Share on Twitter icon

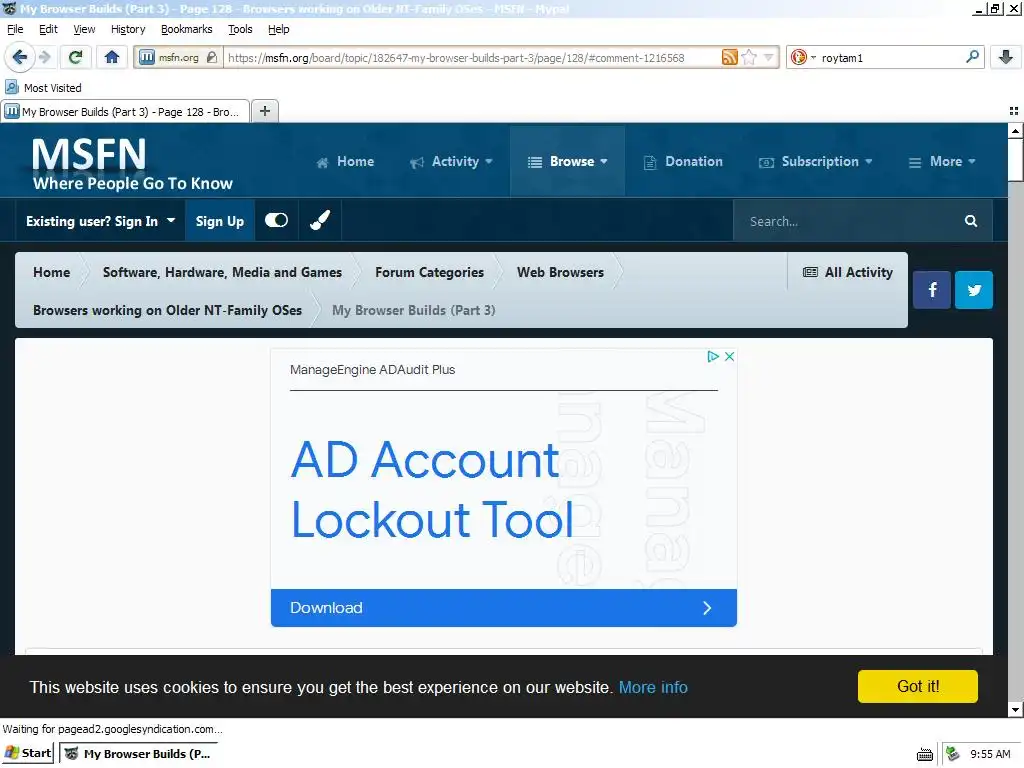coord(974,289)
